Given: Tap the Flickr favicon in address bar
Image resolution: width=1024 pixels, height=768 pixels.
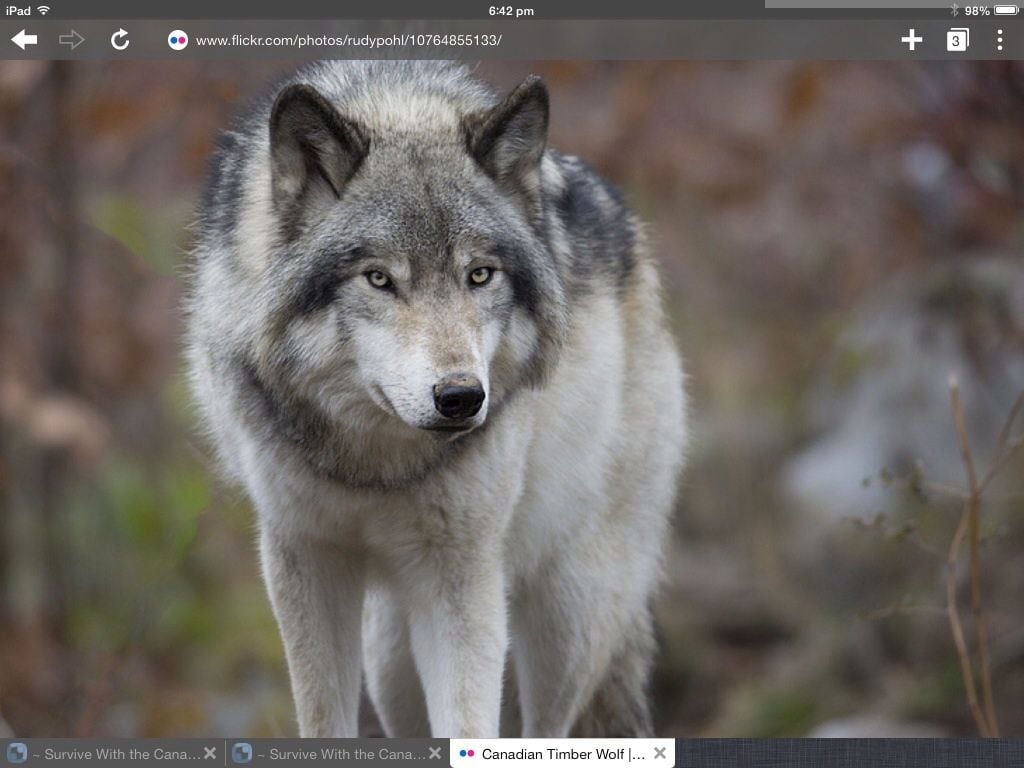Looking at the screenshot, I should tap(178, 40).
